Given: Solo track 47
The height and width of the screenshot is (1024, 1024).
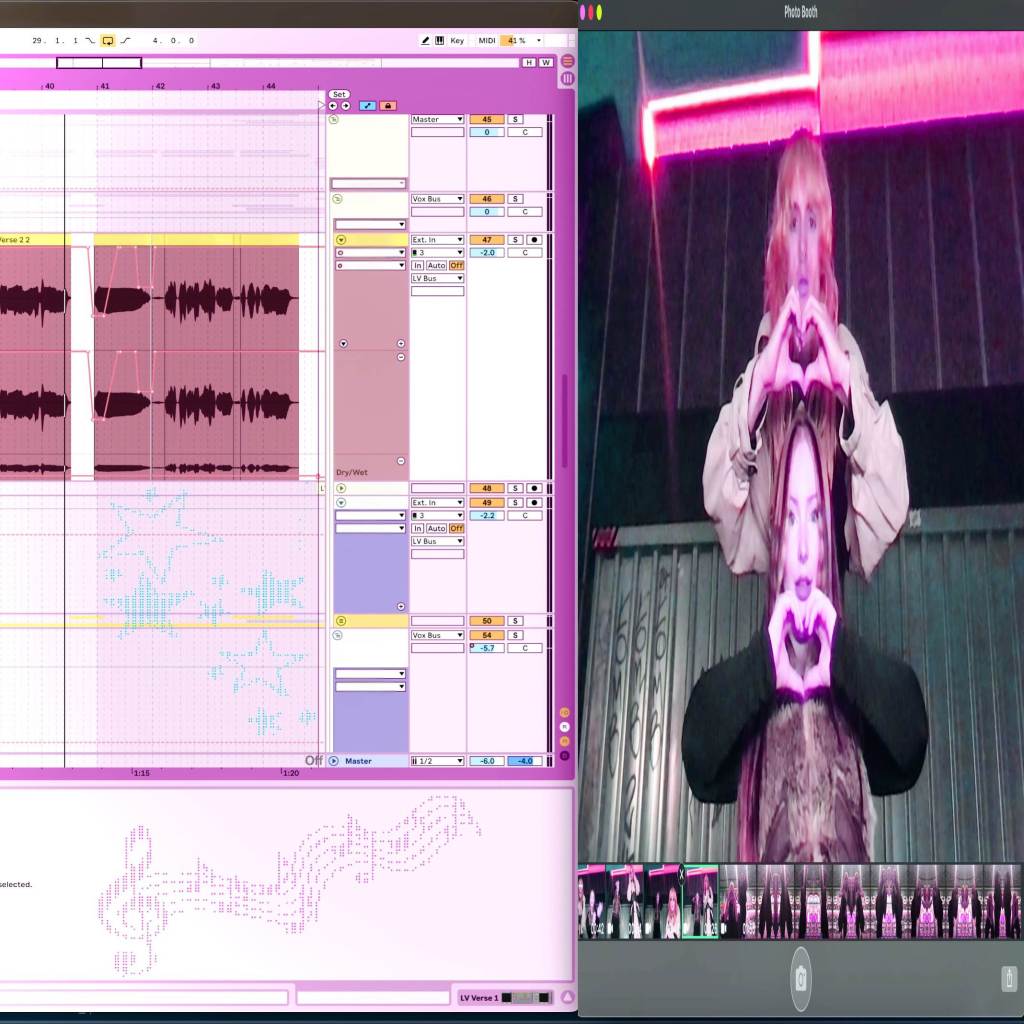Looking at the screenshot, I should (515, 240).
